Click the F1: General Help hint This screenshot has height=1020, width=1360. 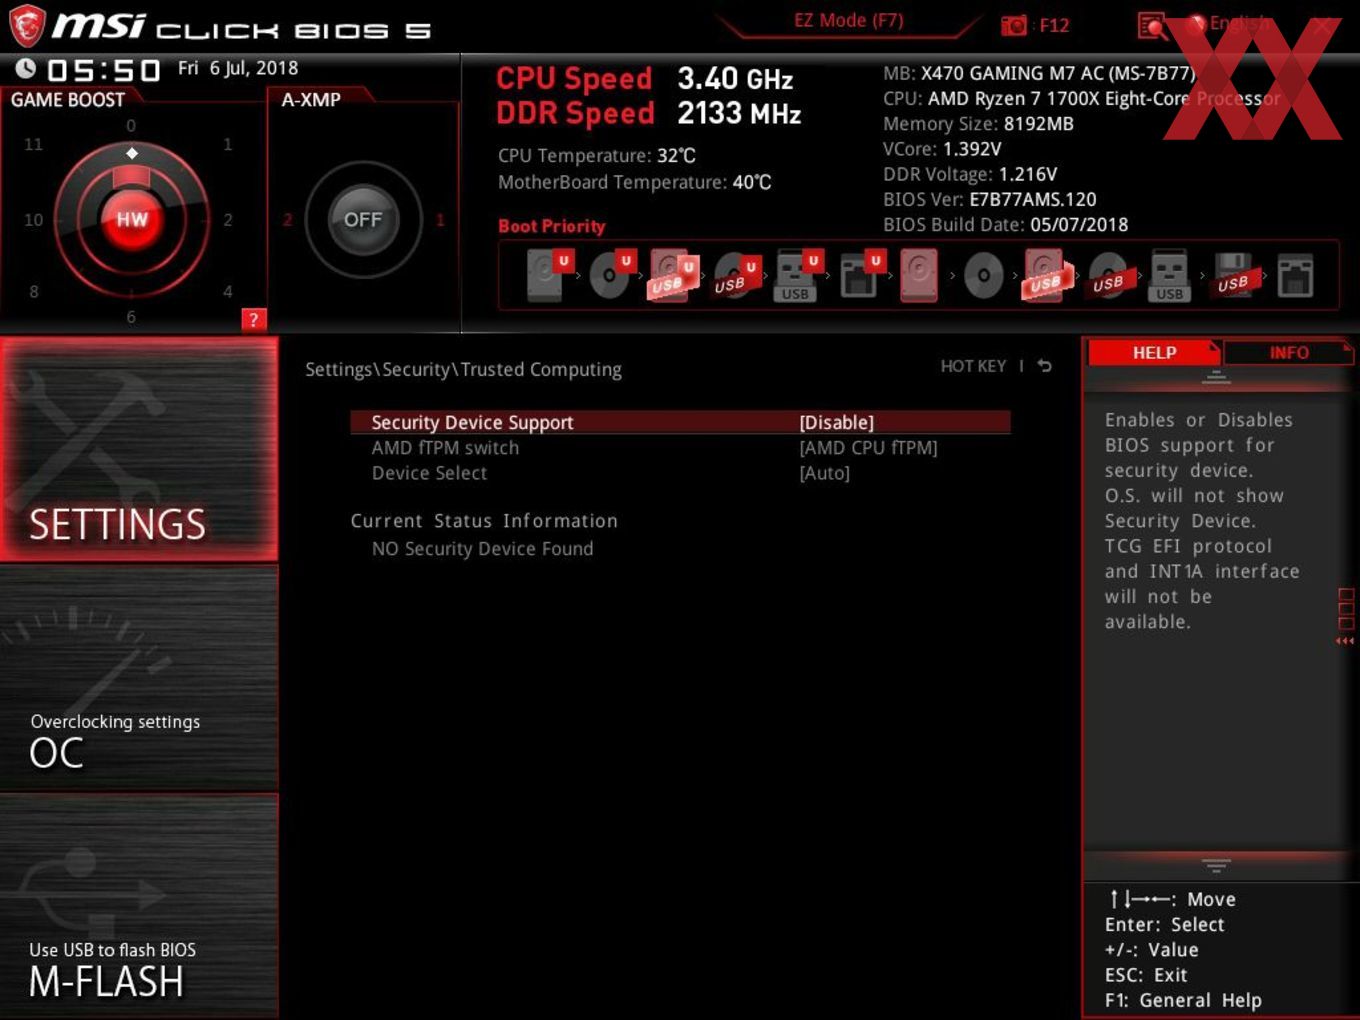[1183, 1000]
